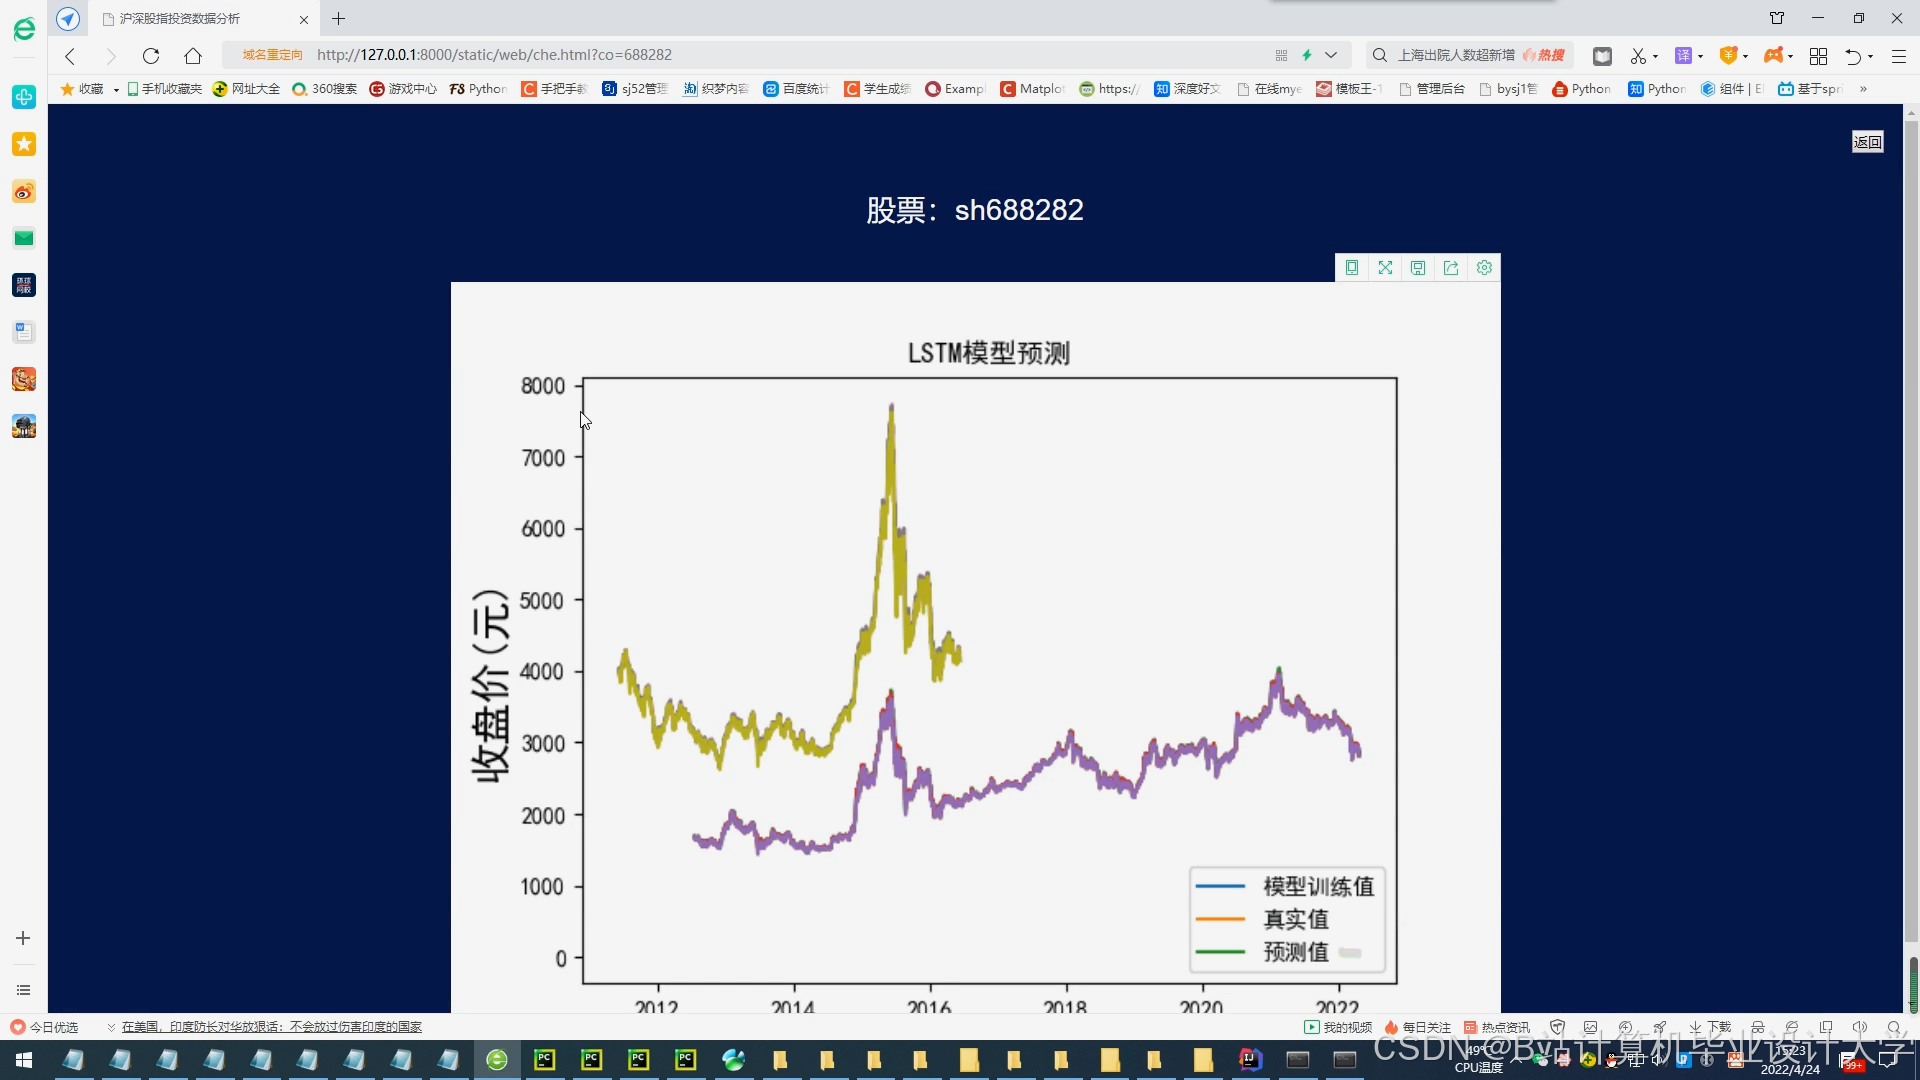
Task: Click the browser skin shirt icon
Action: (1777, 18)
